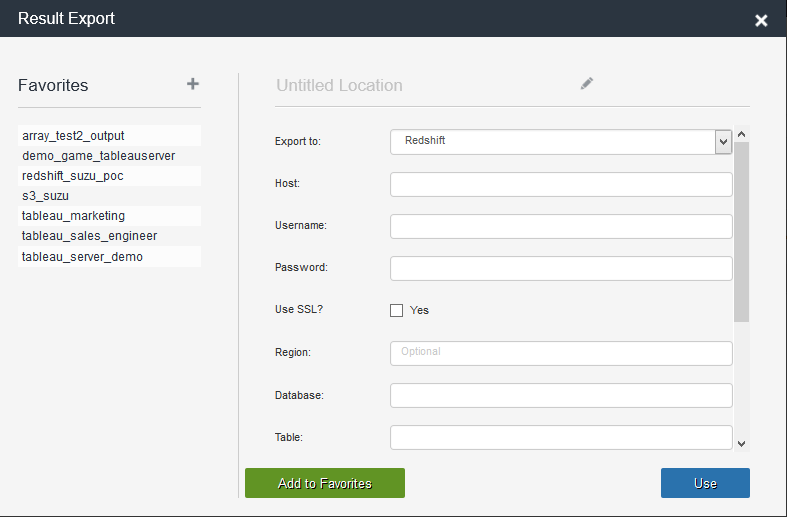The image size is (787, 517).
Task: Click the scrollbar down arrow
Action: click(x=741, y=444)
